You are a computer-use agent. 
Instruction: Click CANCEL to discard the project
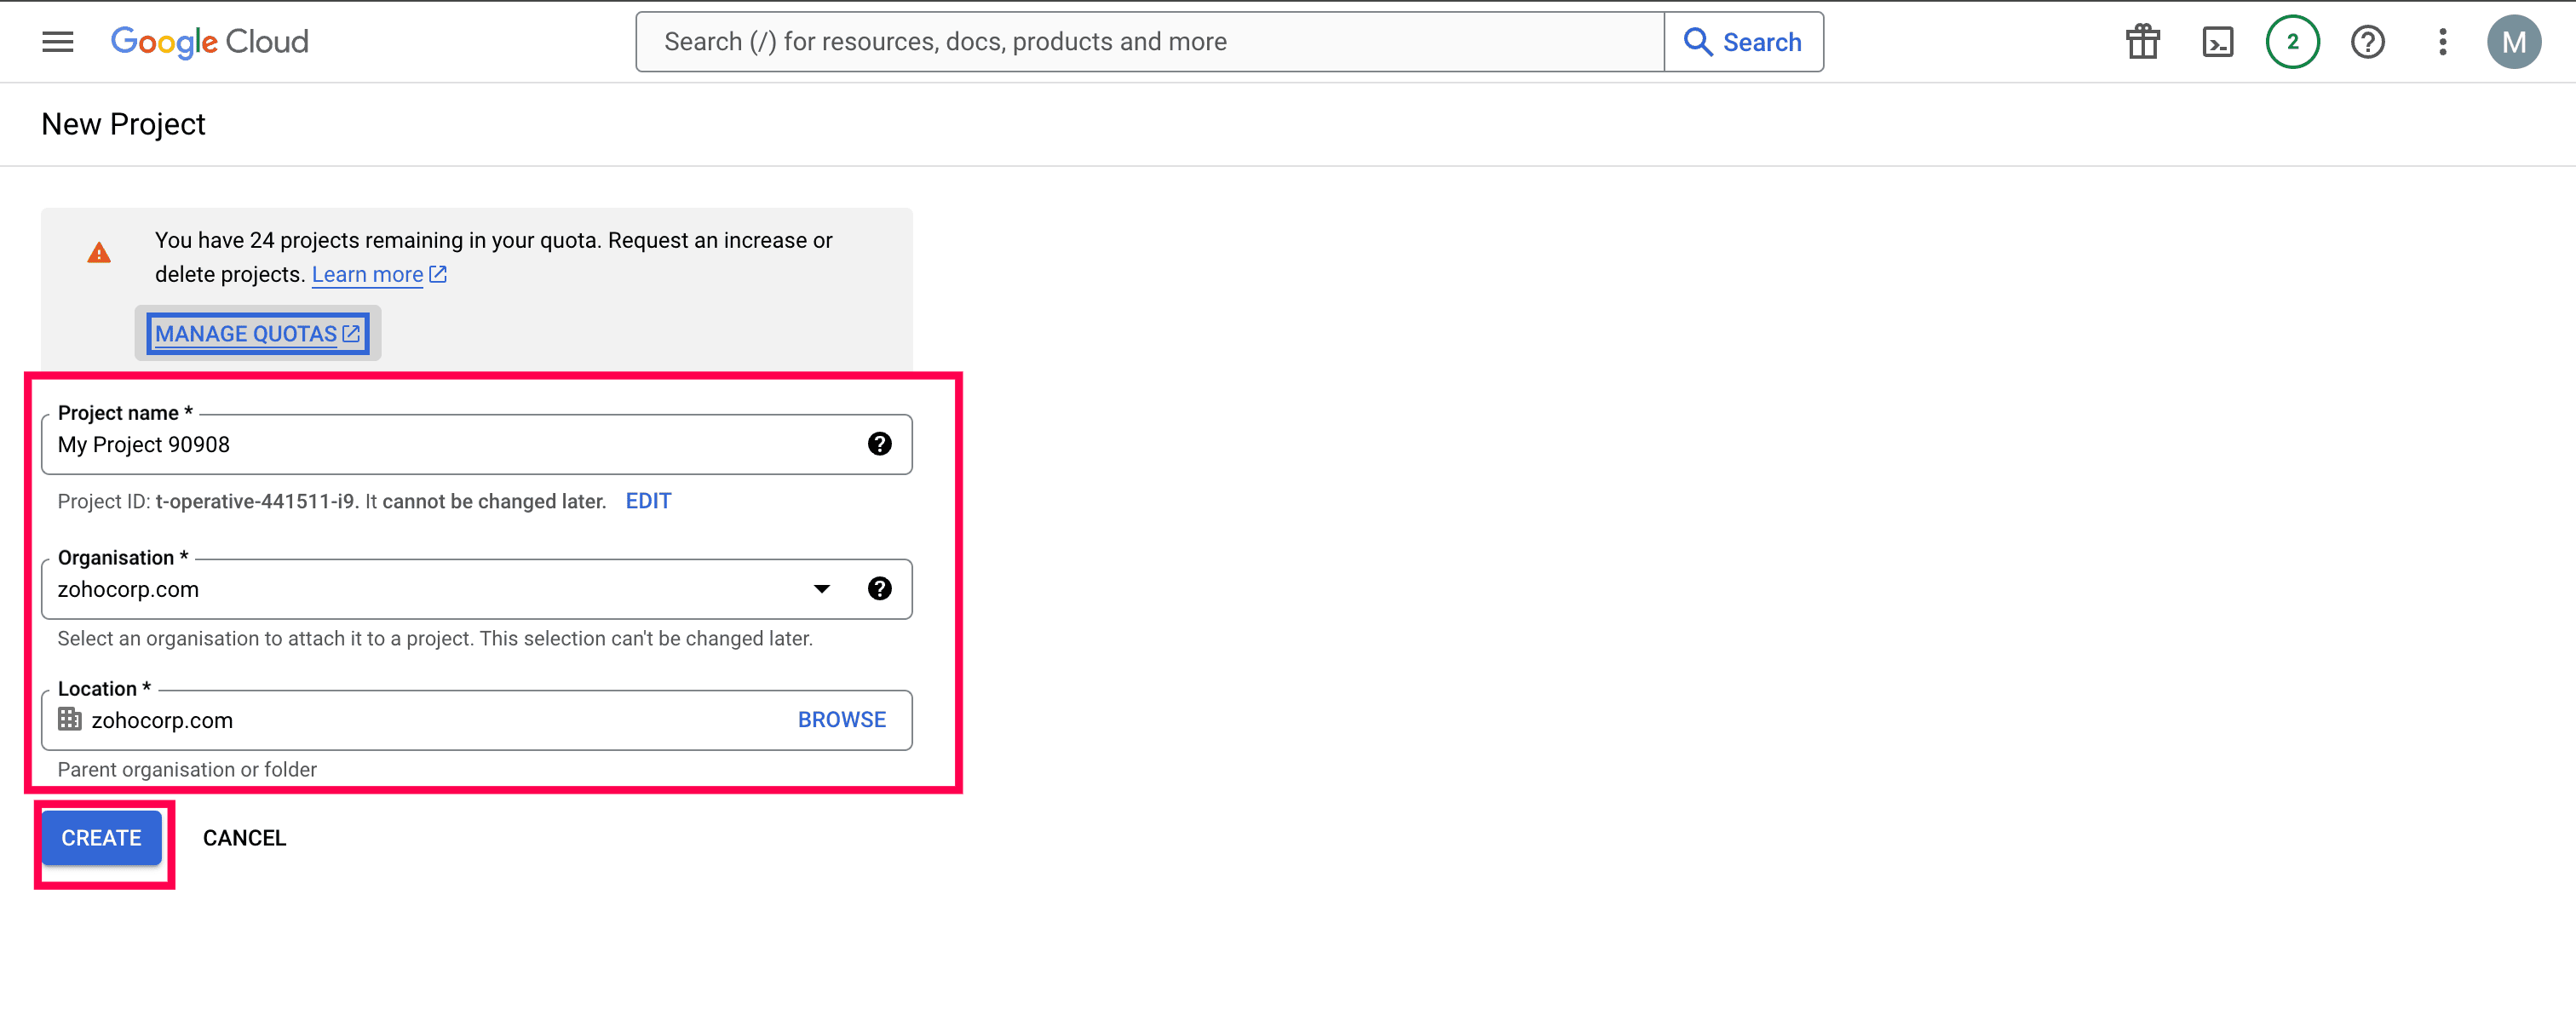click(x=244, y=837)
